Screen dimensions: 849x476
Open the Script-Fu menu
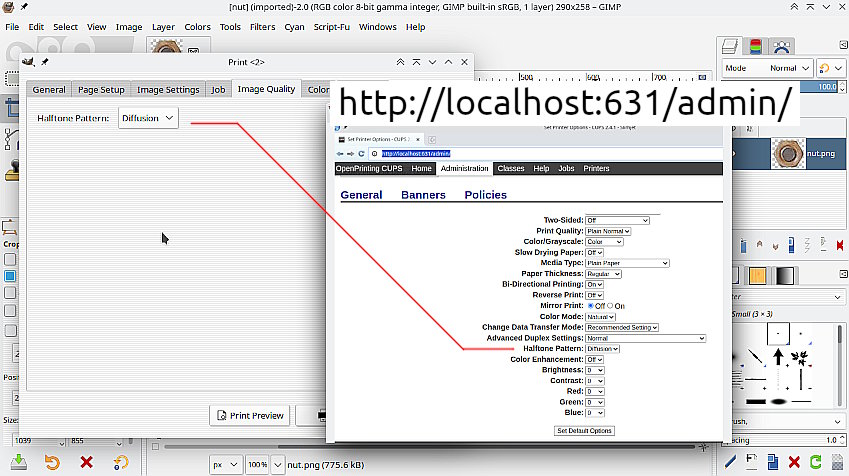[331, 27]
